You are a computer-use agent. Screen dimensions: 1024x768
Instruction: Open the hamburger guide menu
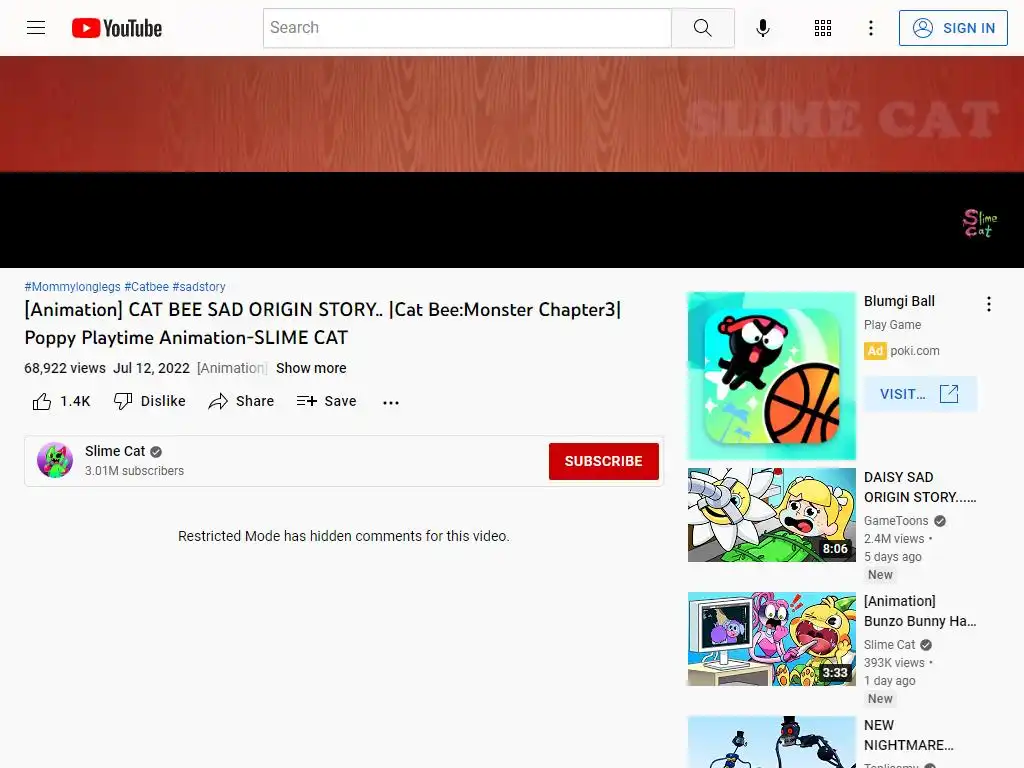pos(36,27)
